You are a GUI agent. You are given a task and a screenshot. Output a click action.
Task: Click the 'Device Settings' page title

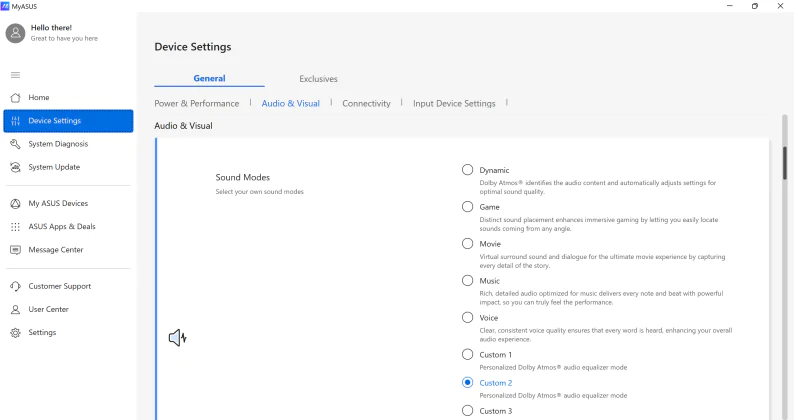tap(192, 47)
